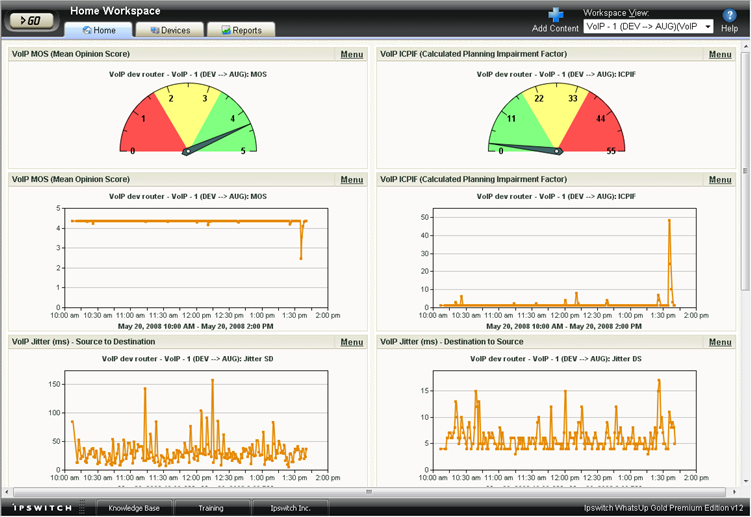751x517 pixels.
Task: Switch to the Reports tab
Action: point(241,30)
